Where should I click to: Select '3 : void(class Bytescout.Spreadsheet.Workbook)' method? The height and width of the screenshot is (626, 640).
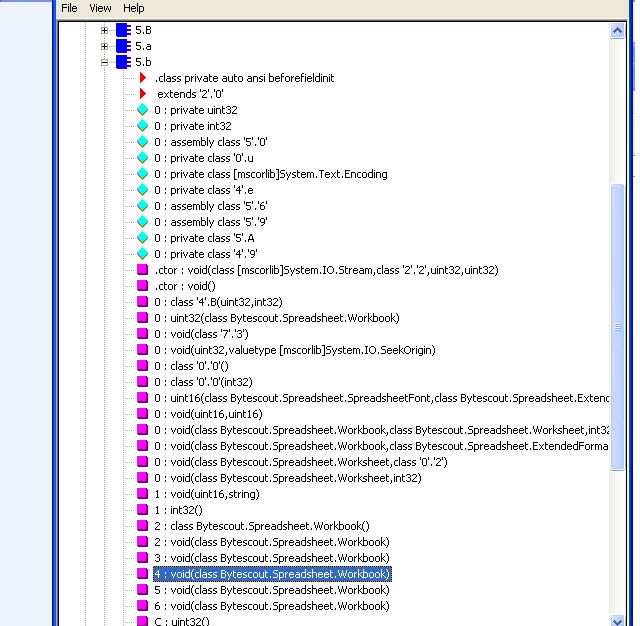click(x=272, y=558)
